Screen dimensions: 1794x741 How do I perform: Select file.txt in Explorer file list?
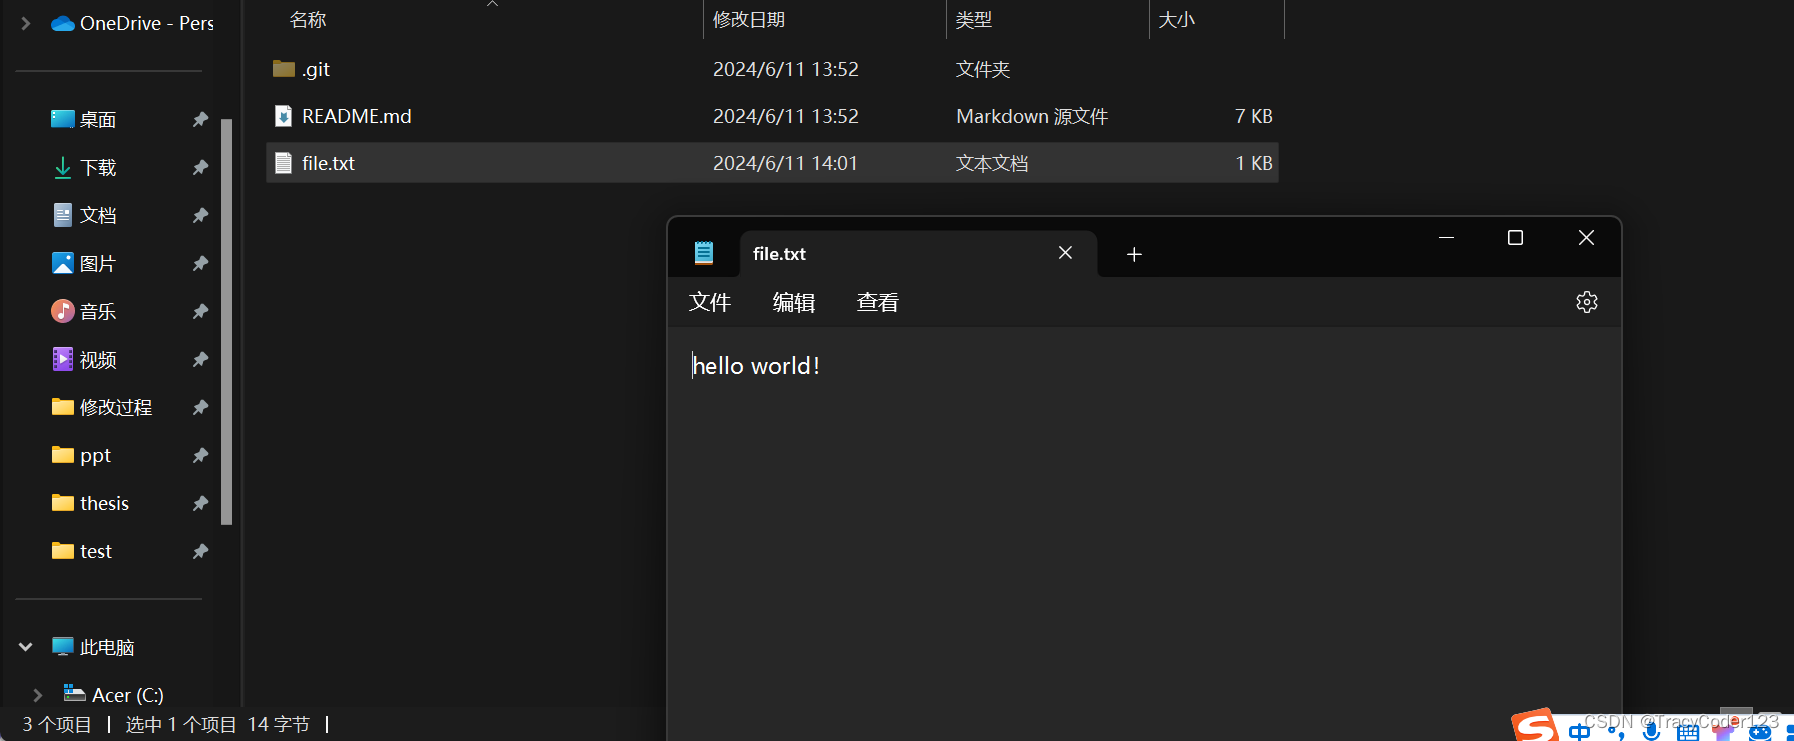coord(772,163)
